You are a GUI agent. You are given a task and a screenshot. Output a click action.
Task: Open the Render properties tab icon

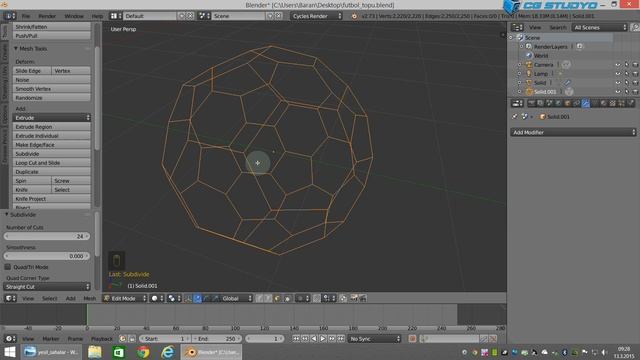click(x=531, y=104)
